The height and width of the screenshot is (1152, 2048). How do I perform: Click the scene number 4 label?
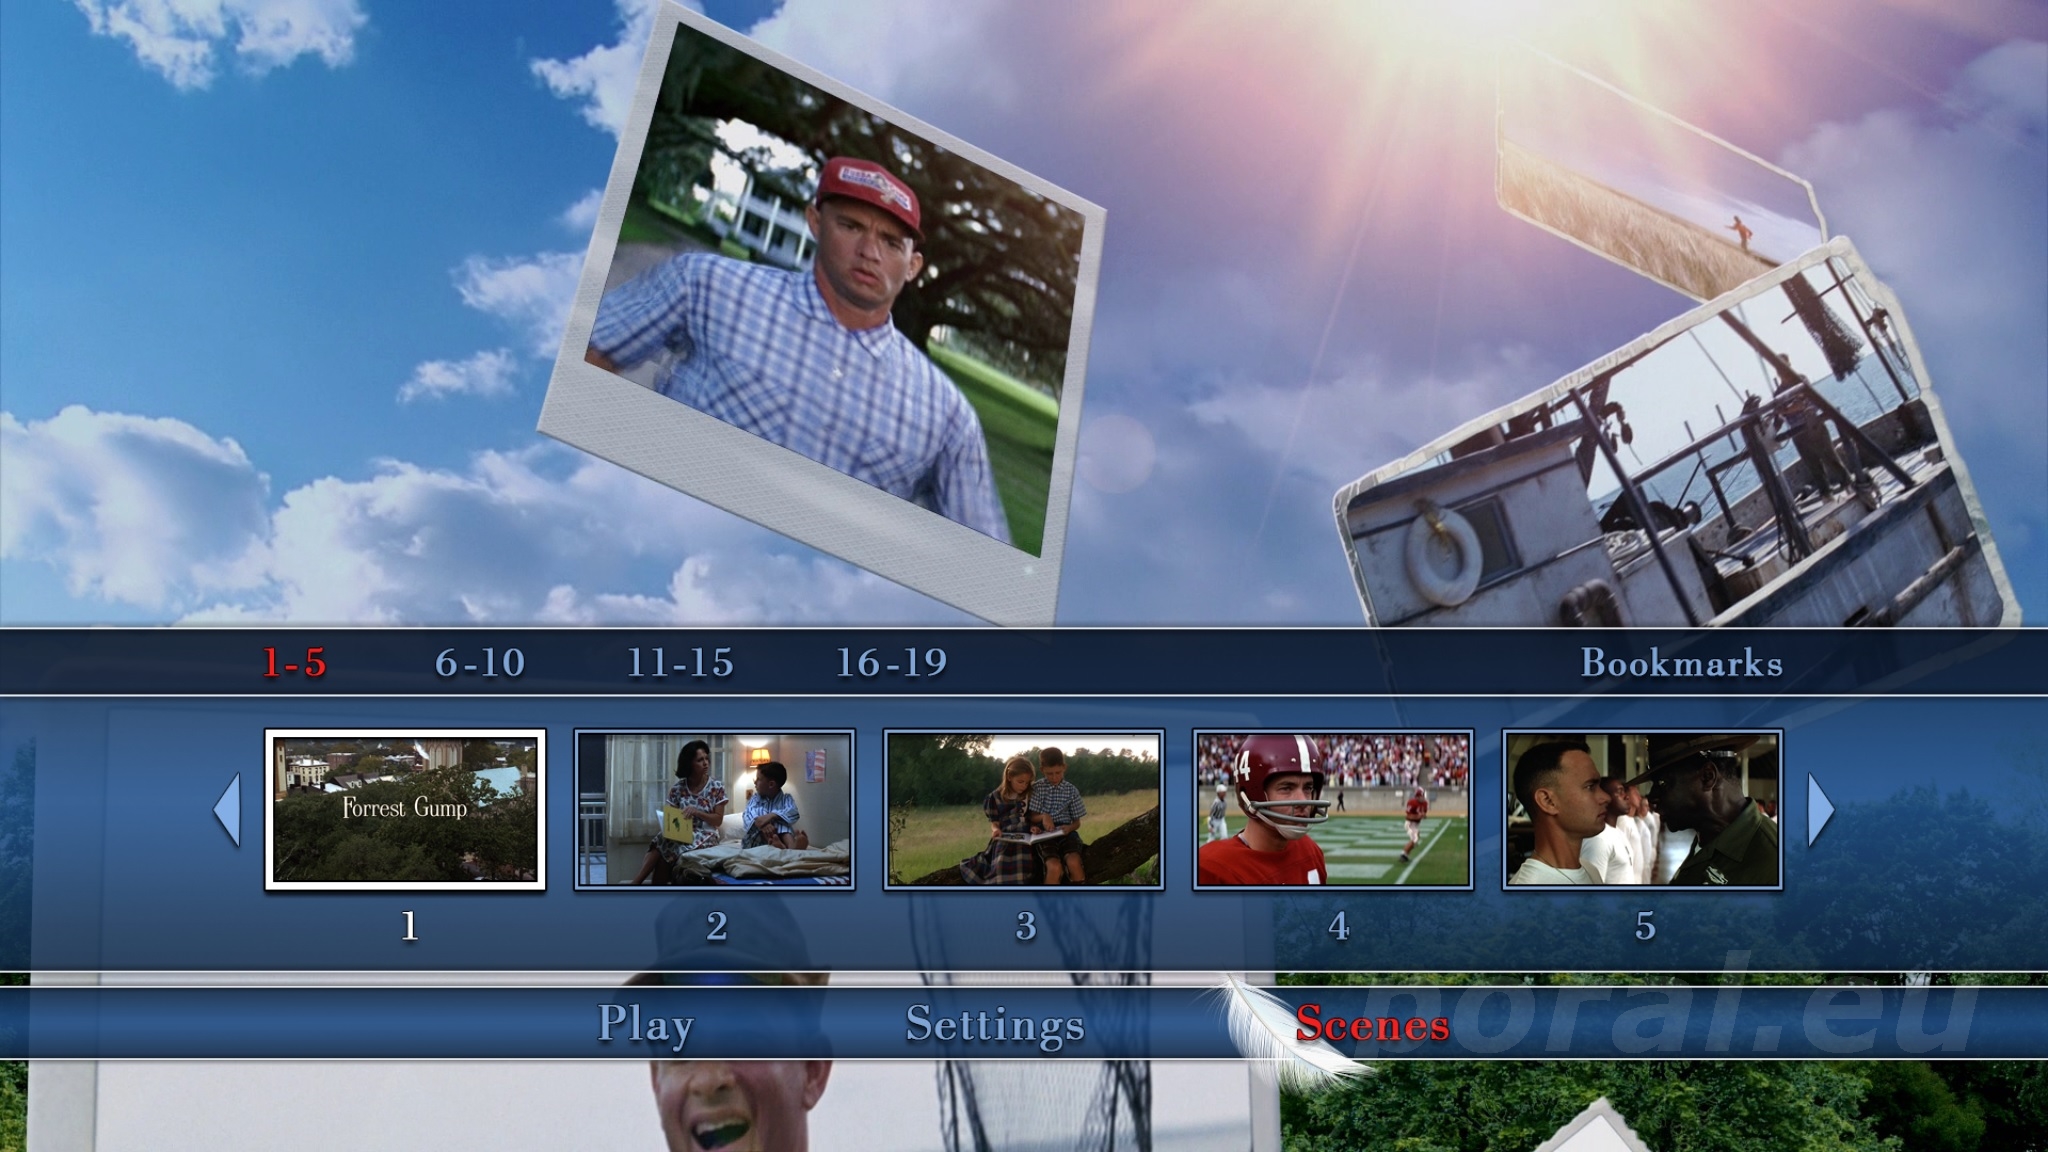[1338, 927]
